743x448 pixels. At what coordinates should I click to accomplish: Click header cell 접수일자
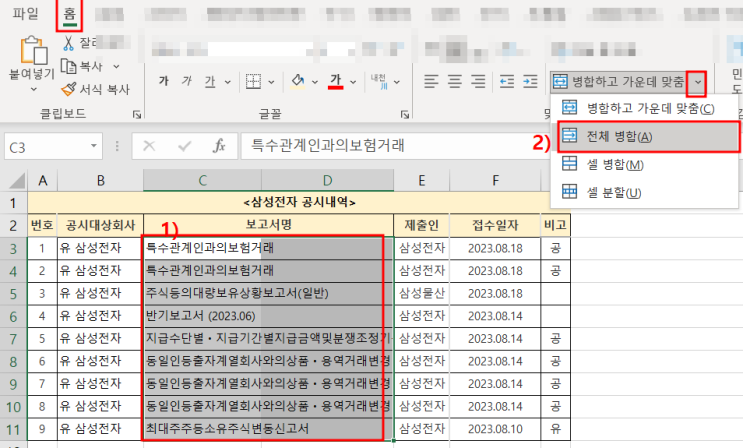(x=495, y=225)
